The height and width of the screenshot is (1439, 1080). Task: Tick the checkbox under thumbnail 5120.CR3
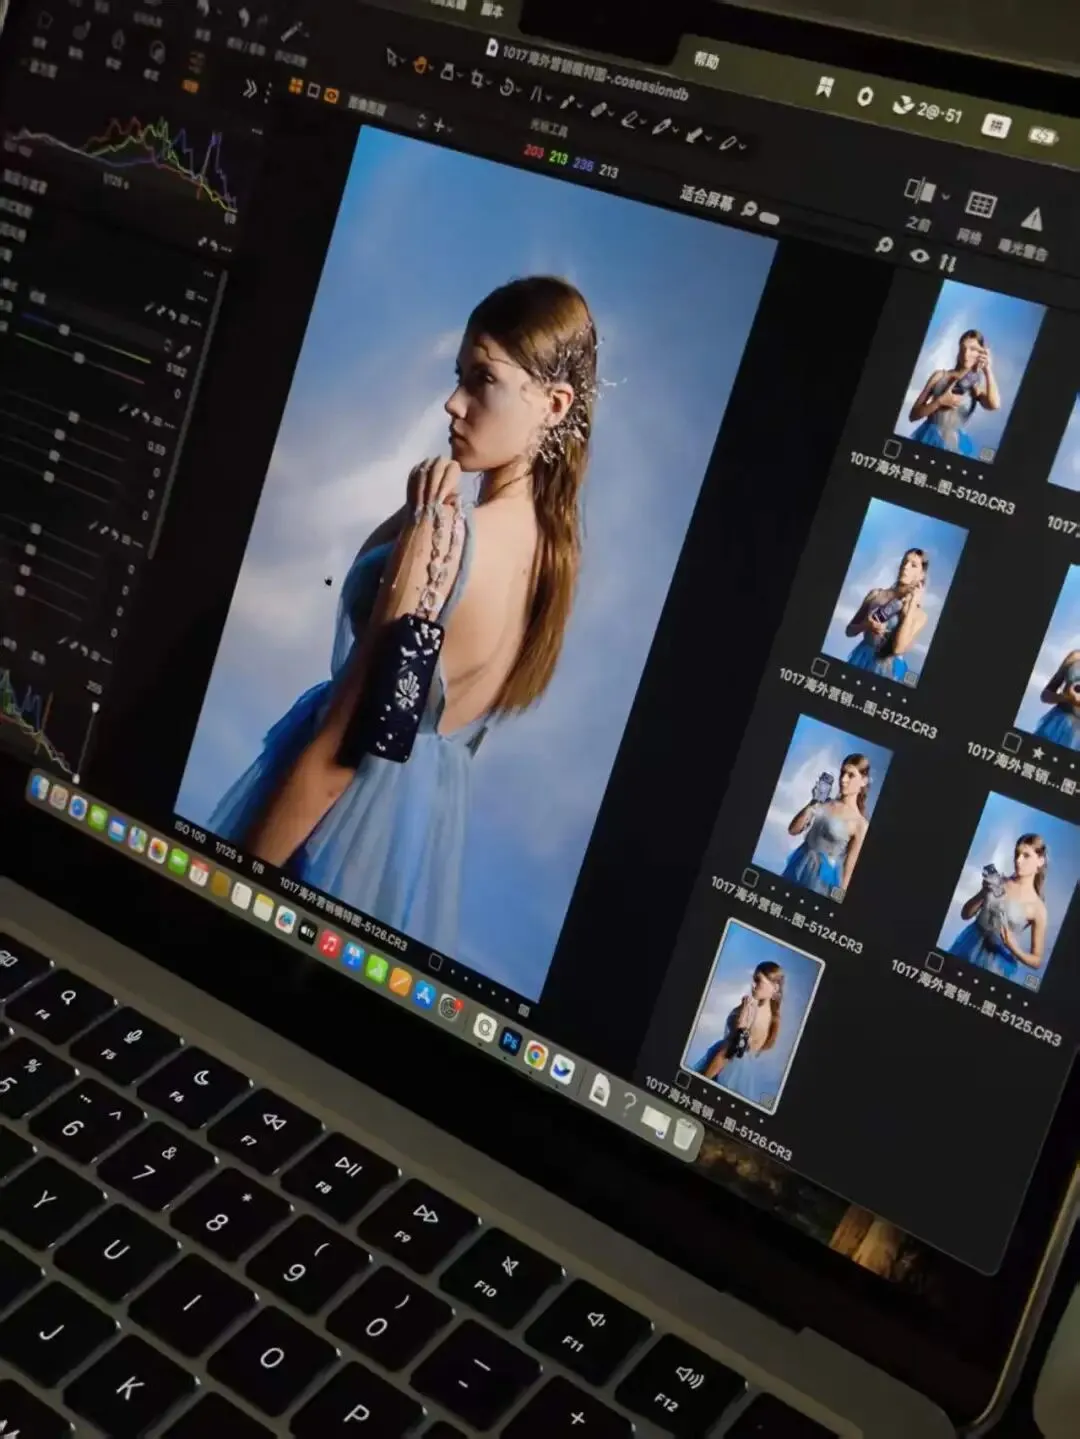(892, 448)
